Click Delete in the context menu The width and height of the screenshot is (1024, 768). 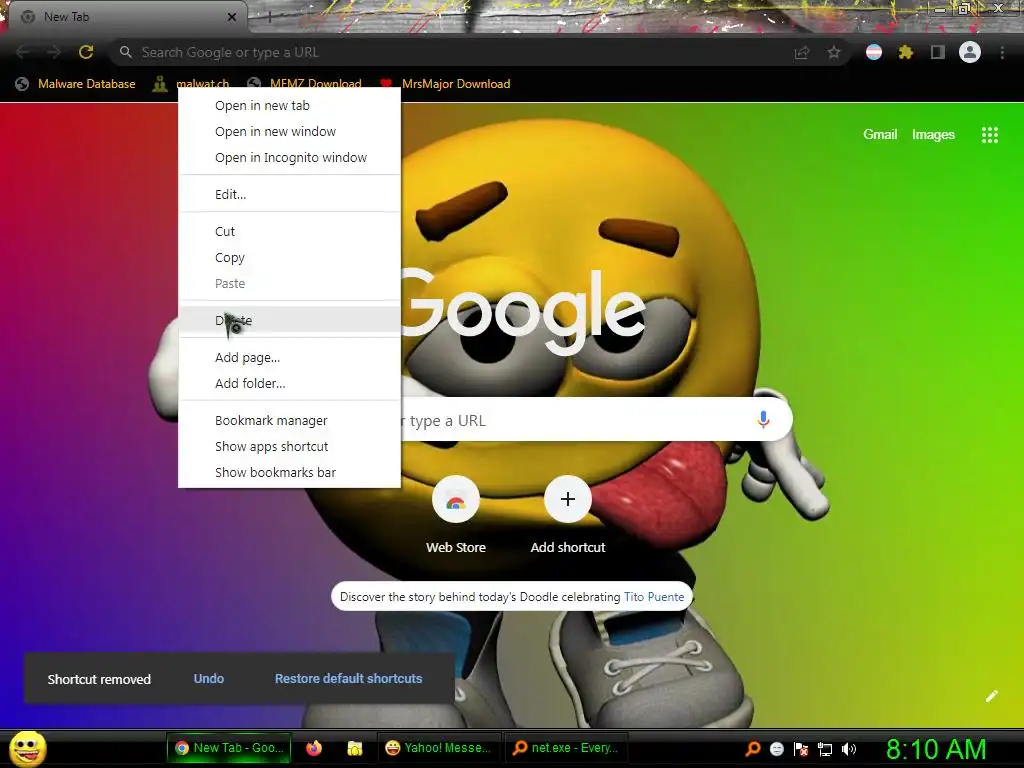[289, 321]
